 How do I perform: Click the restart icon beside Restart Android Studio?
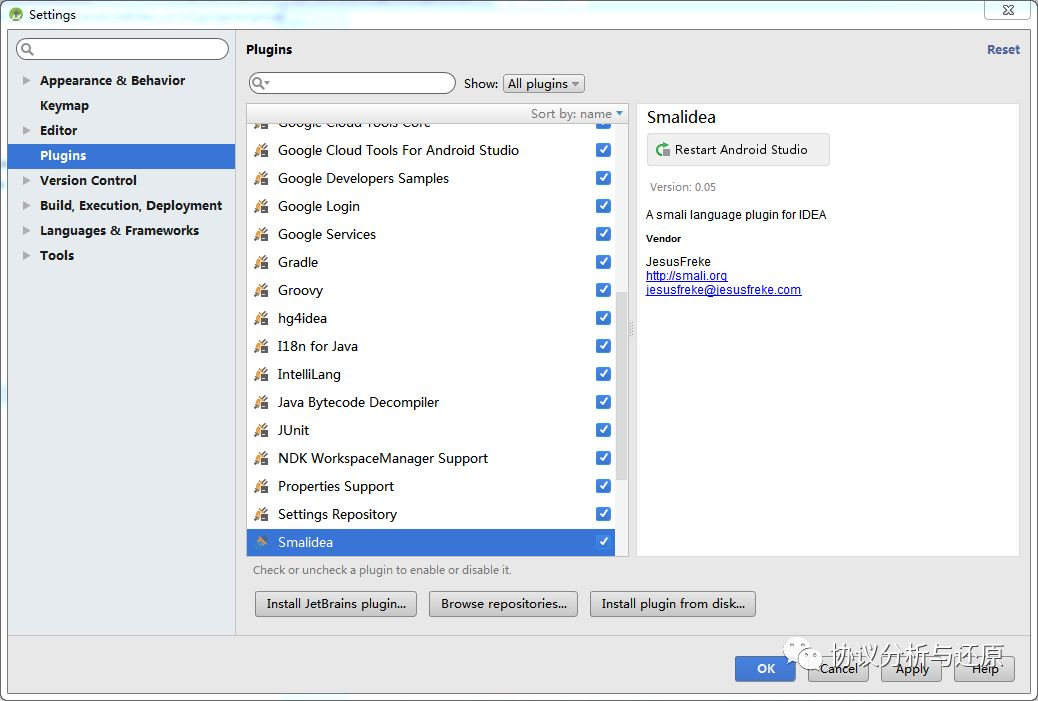point(662,150)
